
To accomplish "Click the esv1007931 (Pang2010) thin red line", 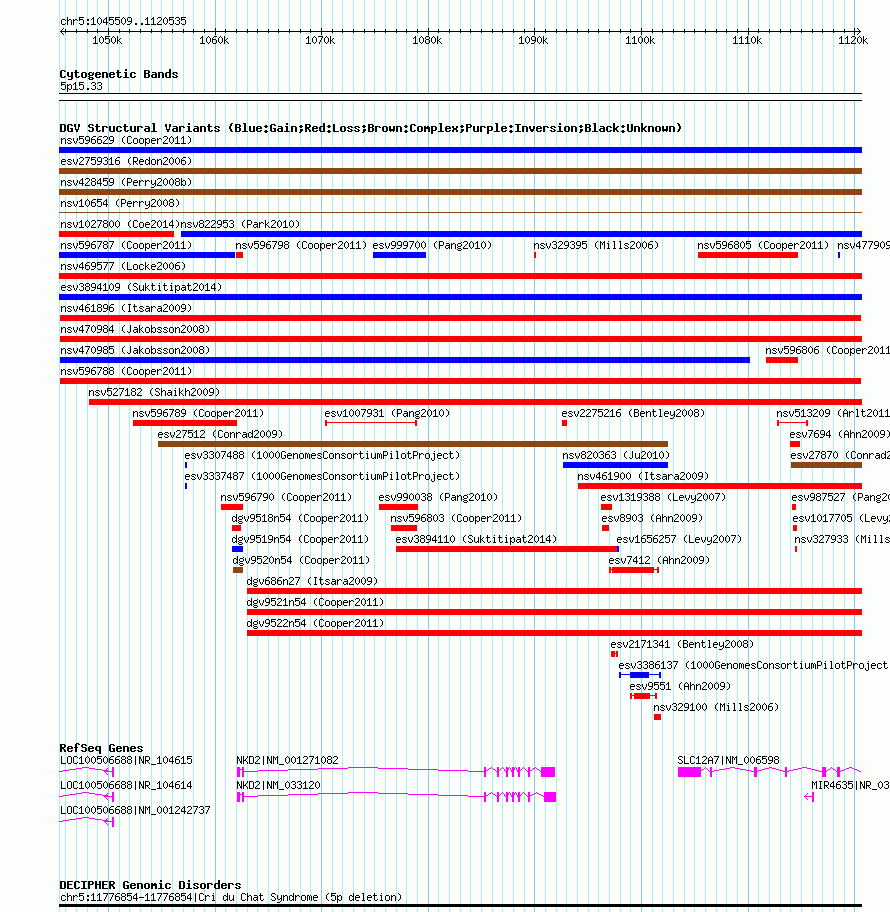I will 371,423.
